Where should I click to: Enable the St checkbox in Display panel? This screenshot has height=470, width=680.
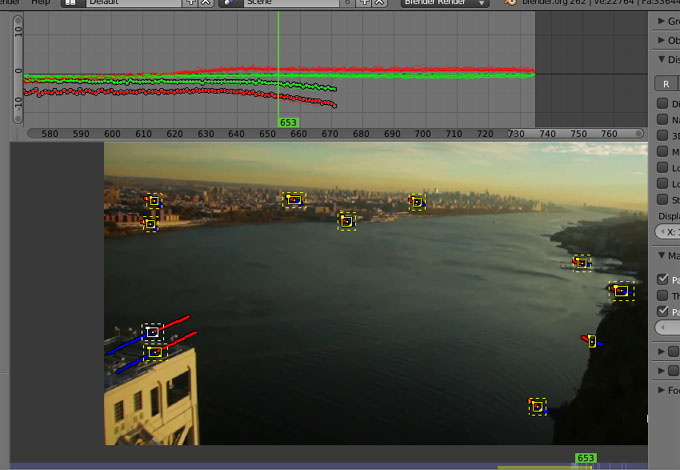[662, 199]
